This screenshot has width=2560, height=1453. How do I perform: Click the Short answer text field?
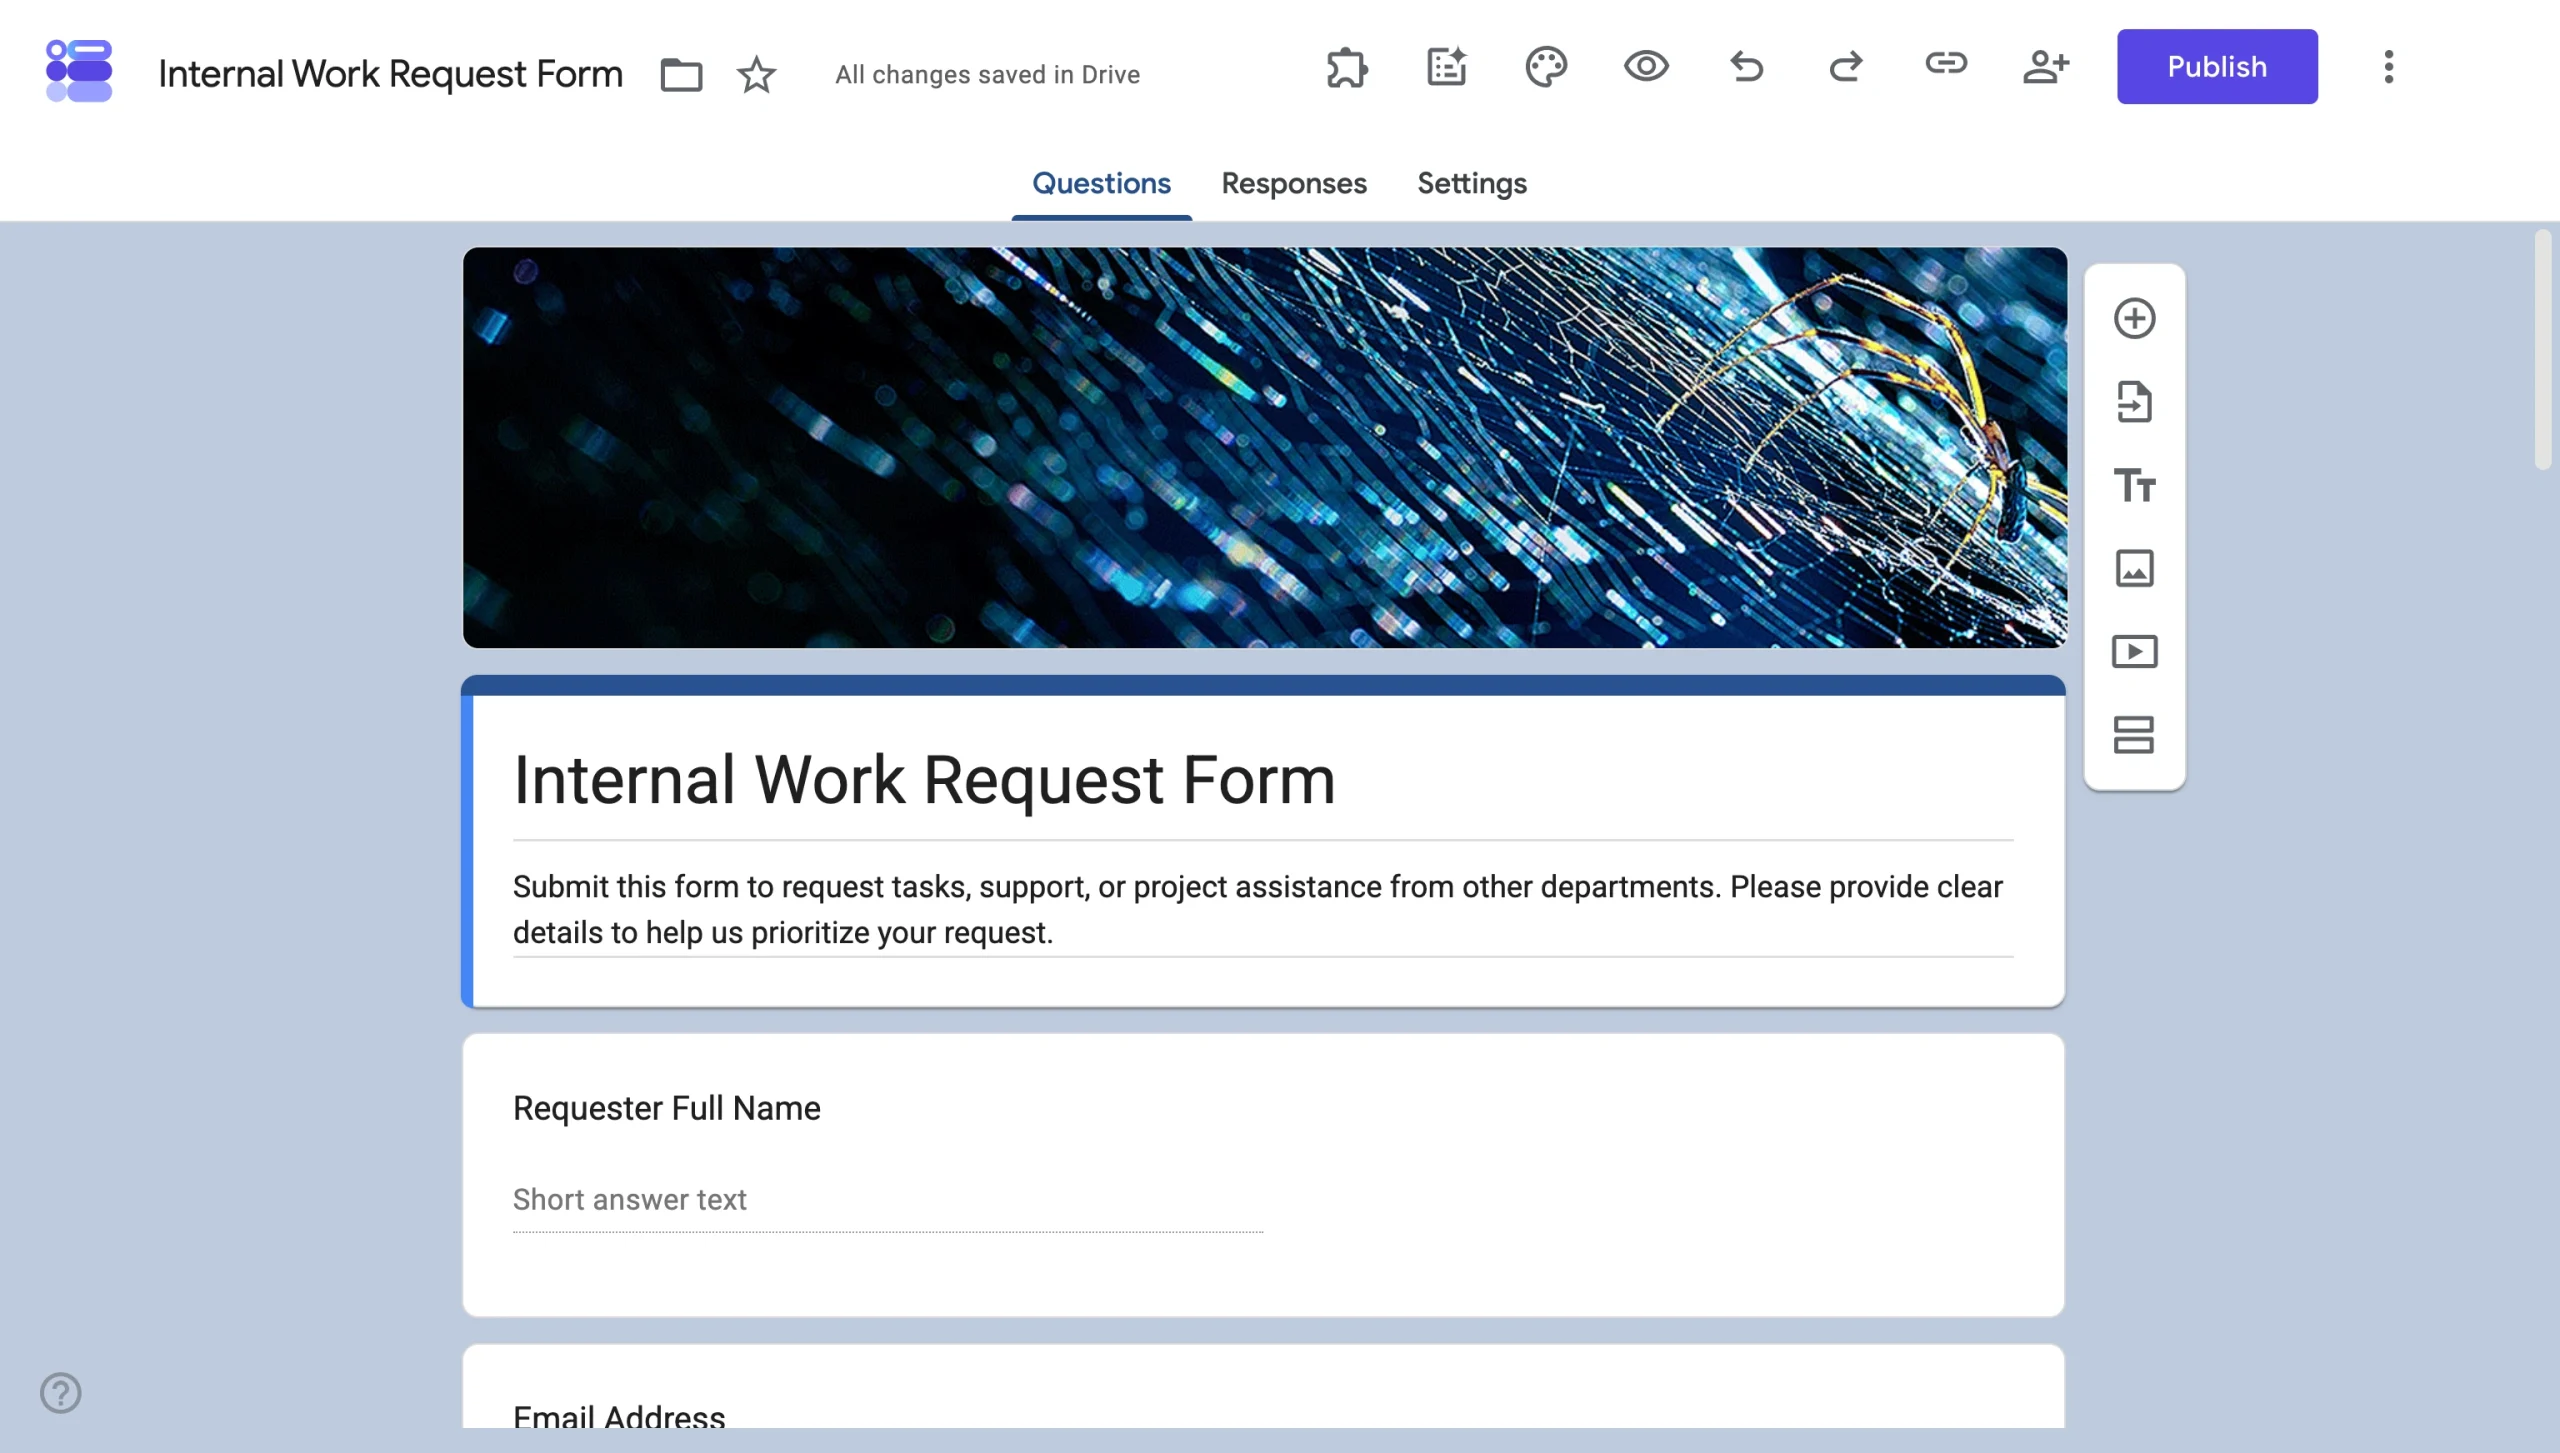(x=888, y=1201)
